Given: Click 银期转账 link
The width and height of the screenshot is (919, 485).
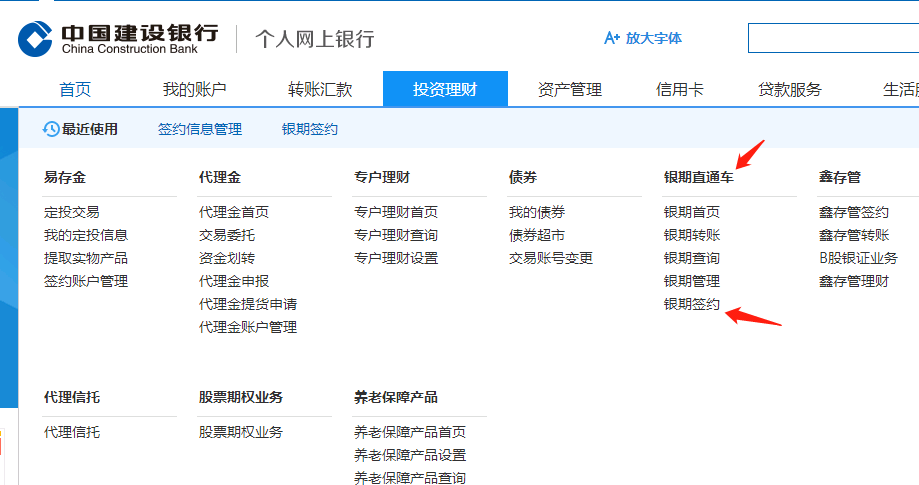Looking at the screenshot, I should (x=692, y=235).
